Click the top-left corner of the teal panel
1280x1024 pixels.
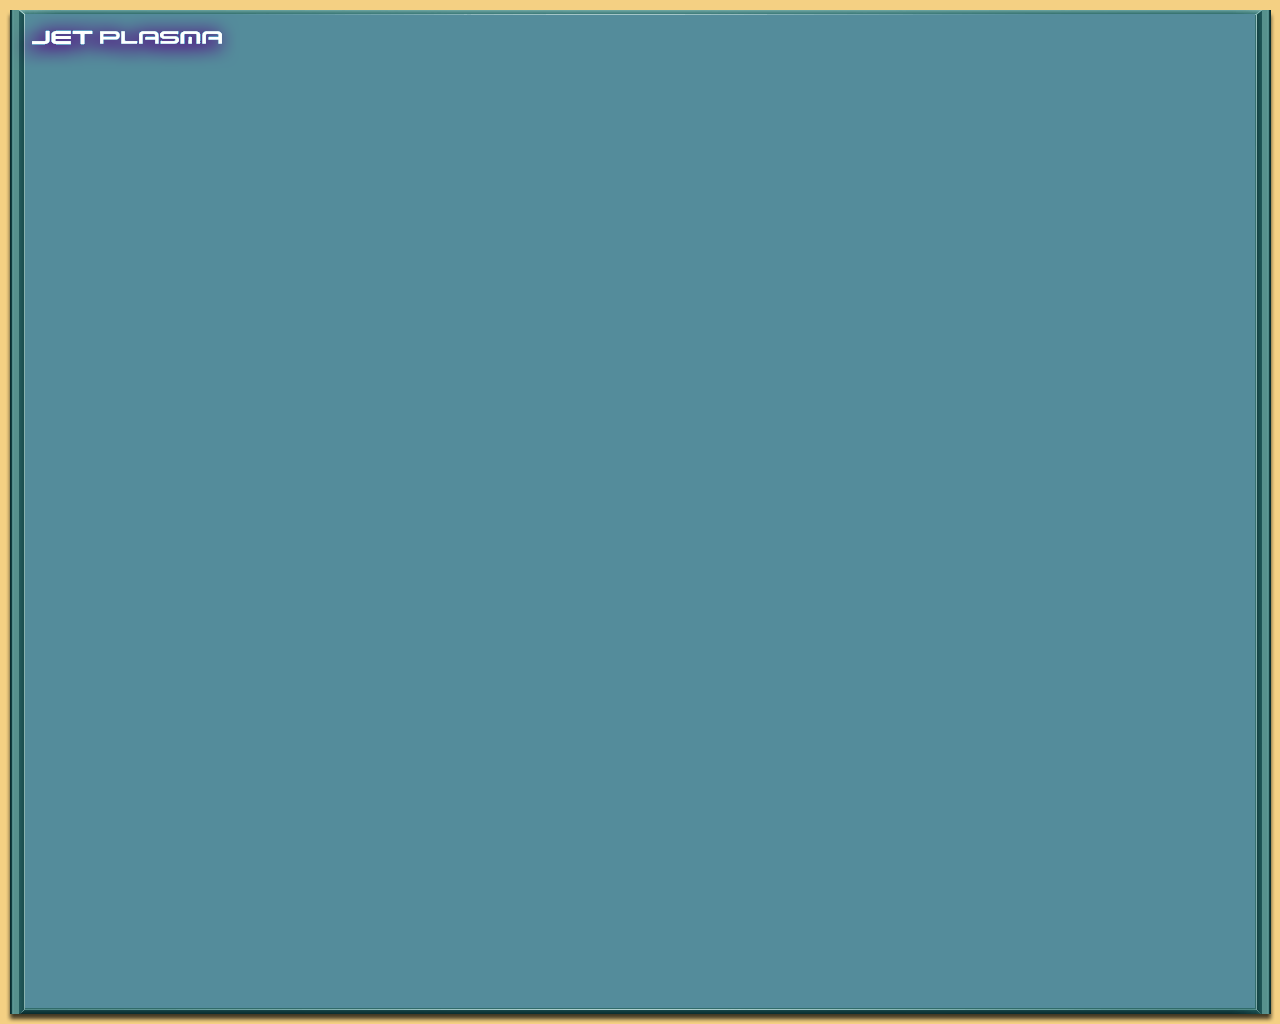point(13,13)
